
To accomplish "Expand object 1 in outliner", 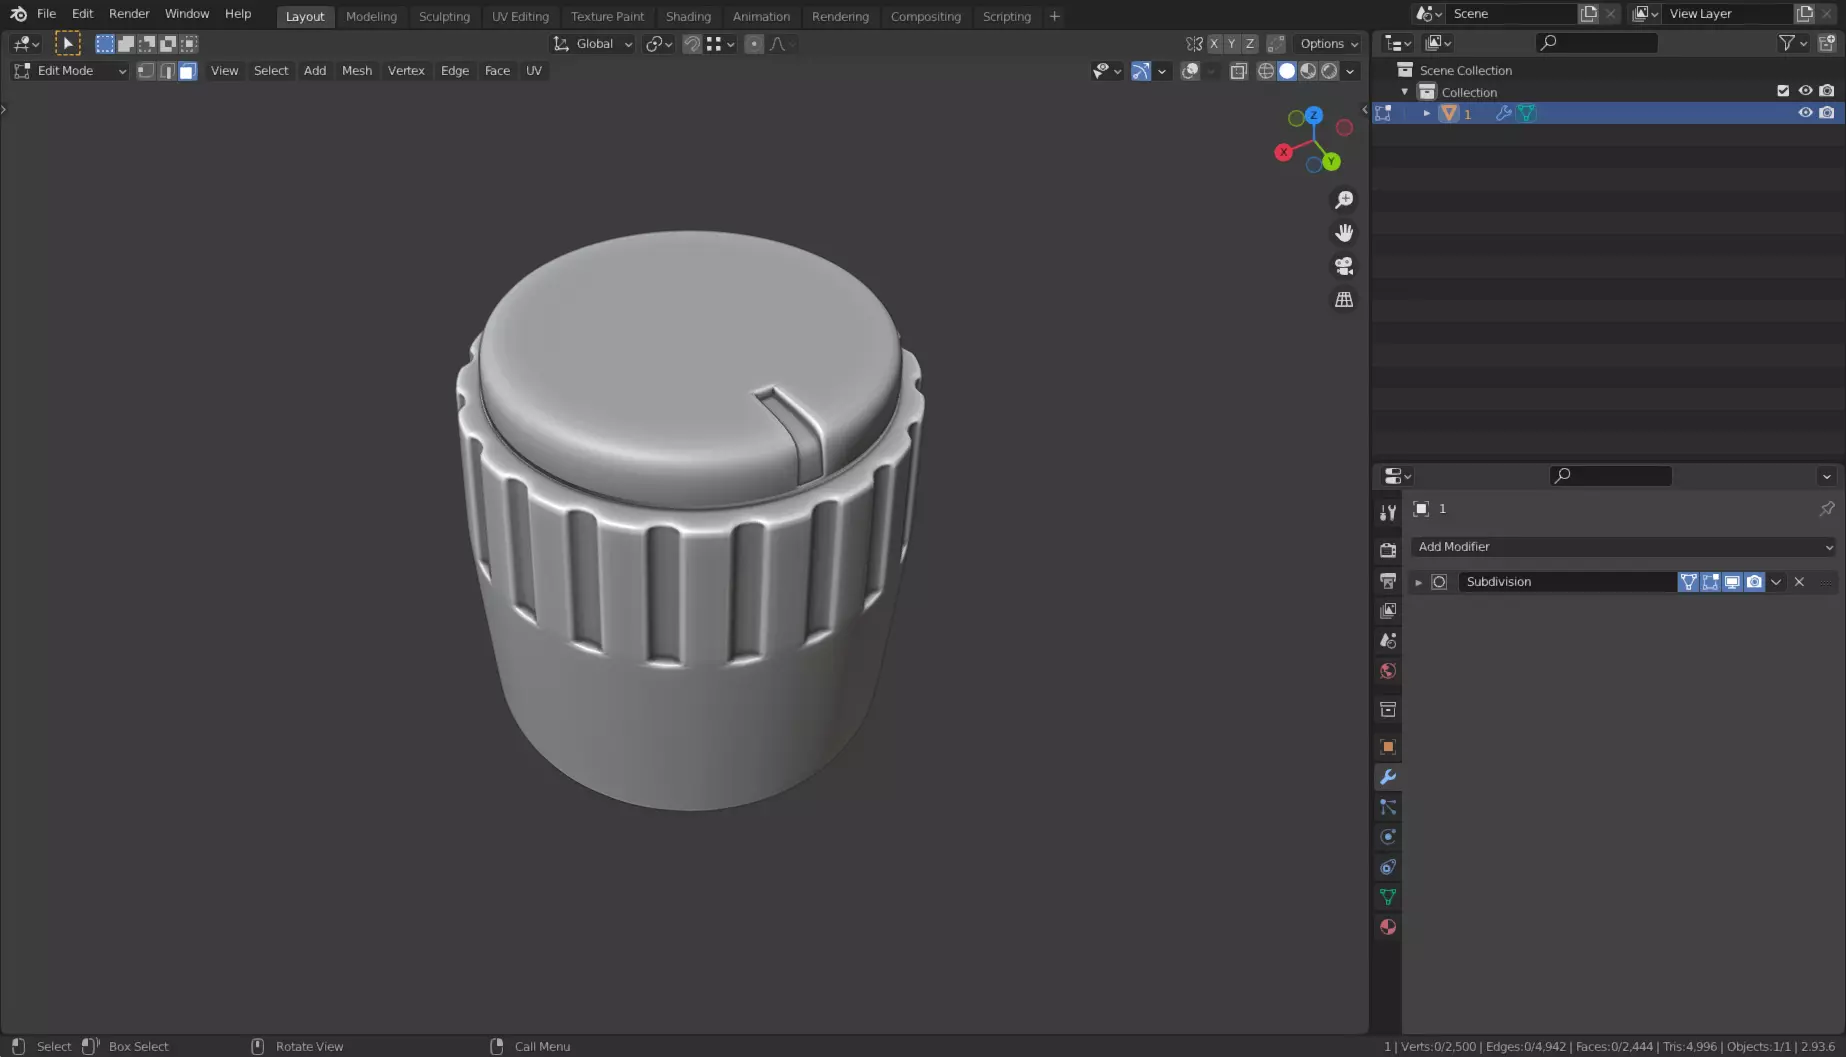I will click(1427, 113).
